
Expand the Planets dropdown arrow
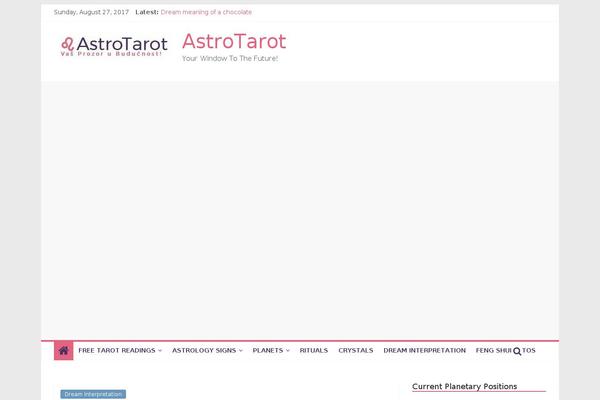(x=288, y=351)
